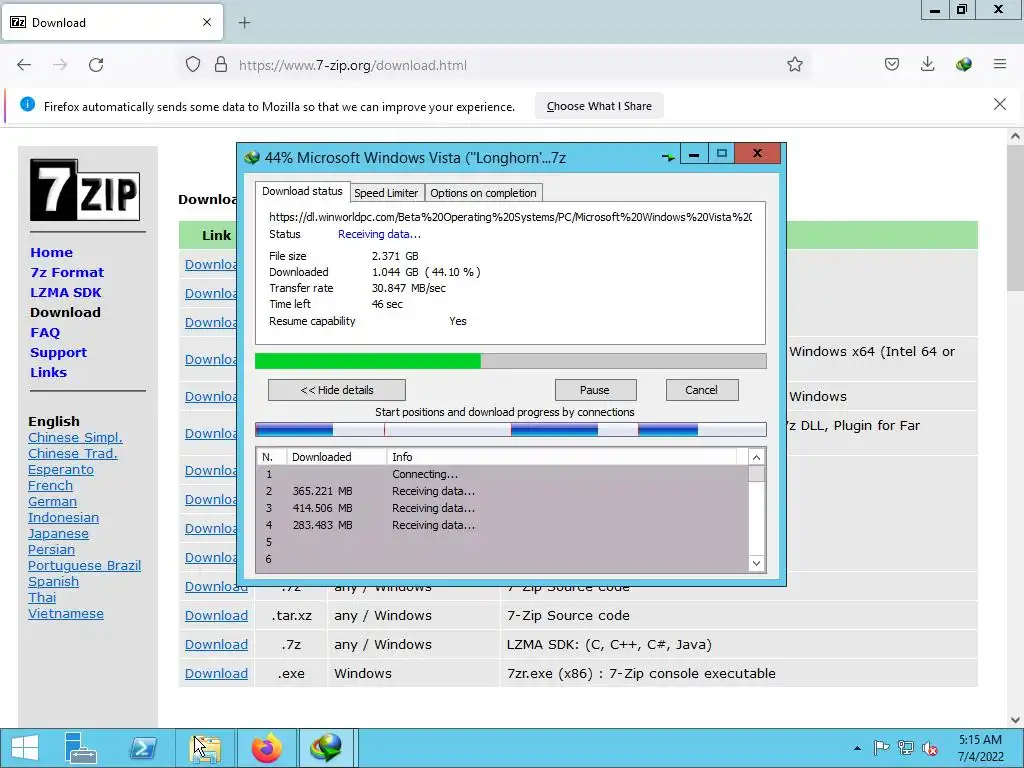Select connection row with 365.221 MB
Image resolution: width=1024 pixels, height=768 pixels.
tap(503, 491)
